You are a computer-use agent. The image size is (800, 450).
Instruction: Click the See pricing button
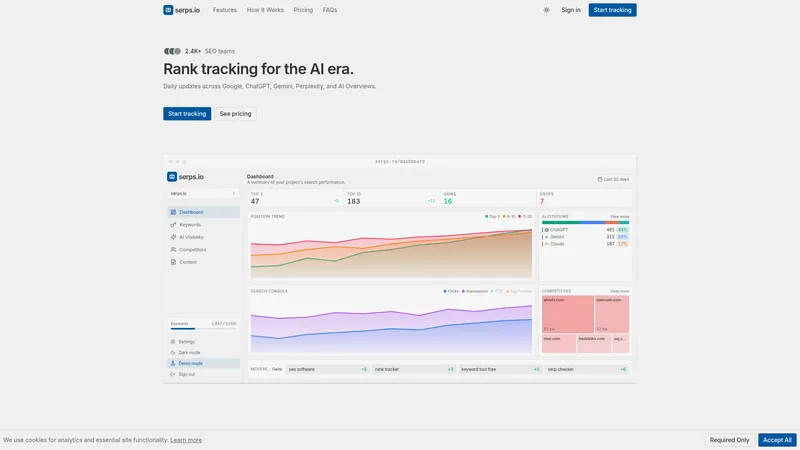coord(235,114)
